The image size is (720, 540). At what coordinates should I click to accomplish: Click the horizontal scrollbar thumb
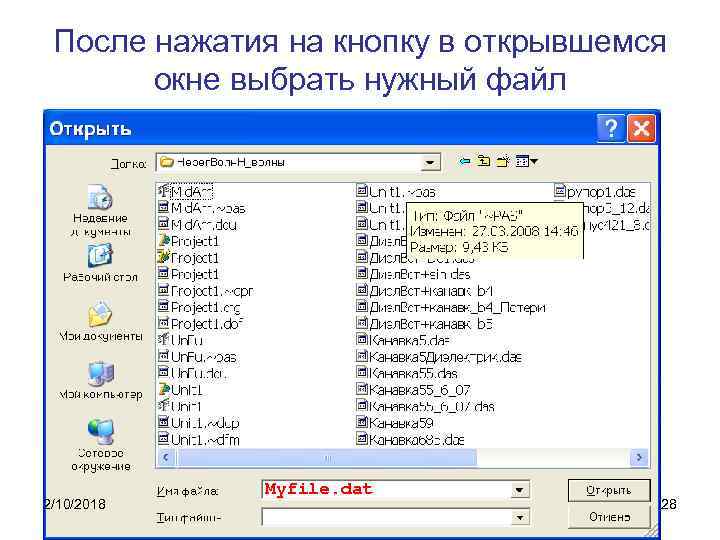tap(327, 457)
